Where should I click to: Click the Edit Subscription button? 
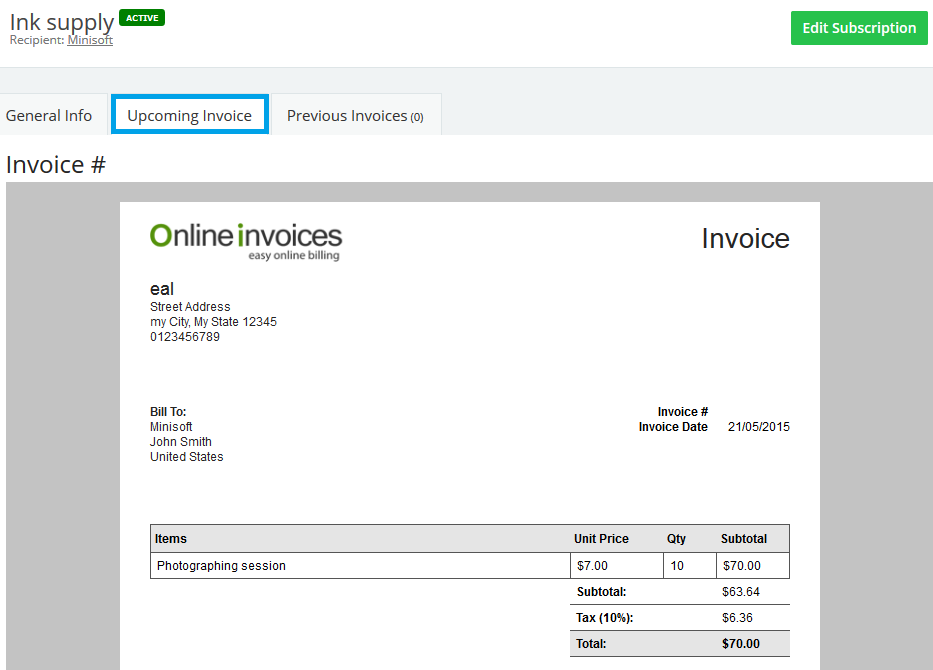[x=859, y=28]
